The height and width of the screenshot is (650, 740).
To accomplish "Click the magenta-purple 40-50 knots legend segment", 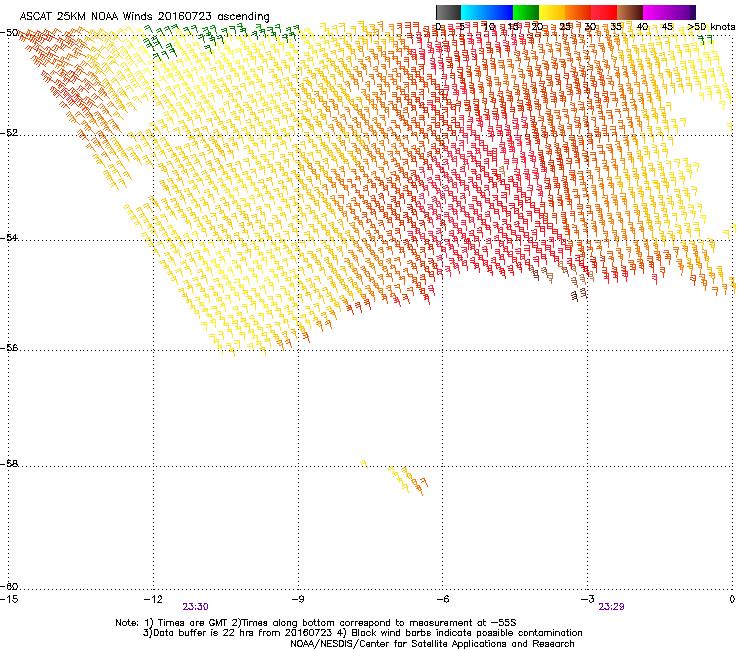I will (x=669, y=12).
